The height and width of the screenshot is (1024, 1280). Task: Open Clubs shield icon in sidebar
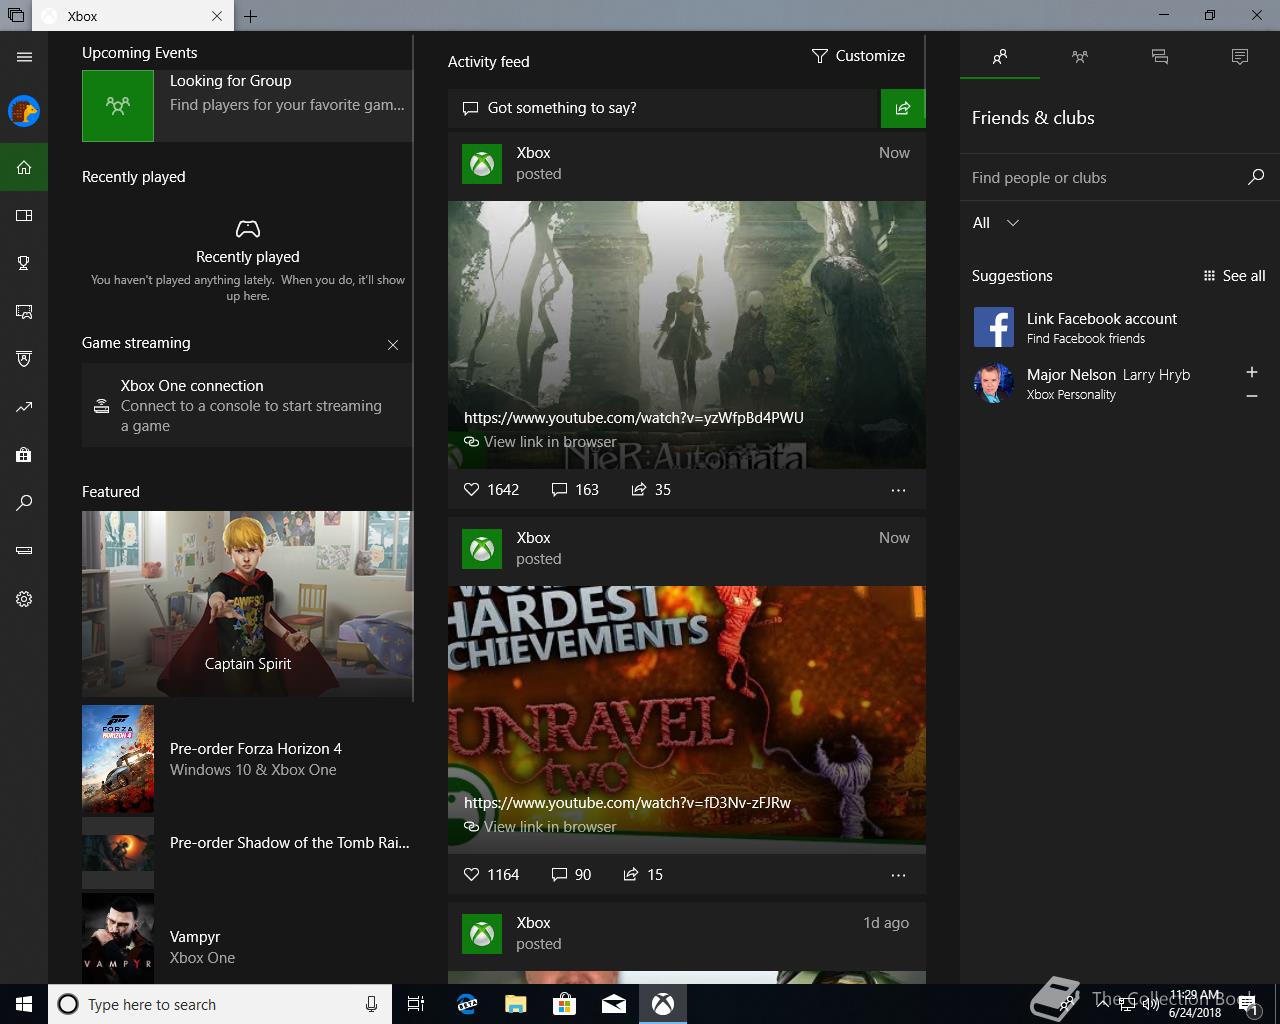pyautogui.click(x=24, y=359)
